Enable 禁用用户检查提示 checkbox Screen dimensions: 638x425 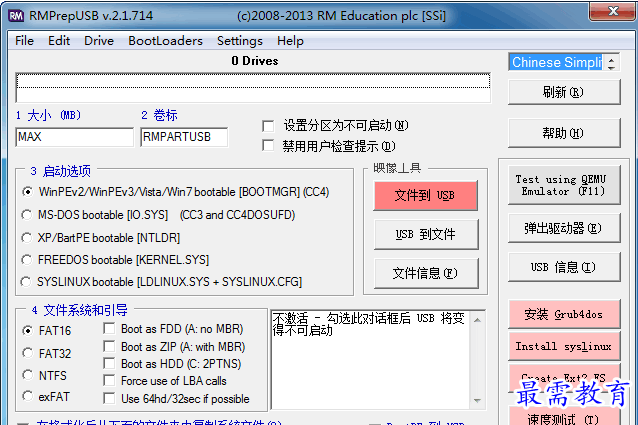click(268, 145)
